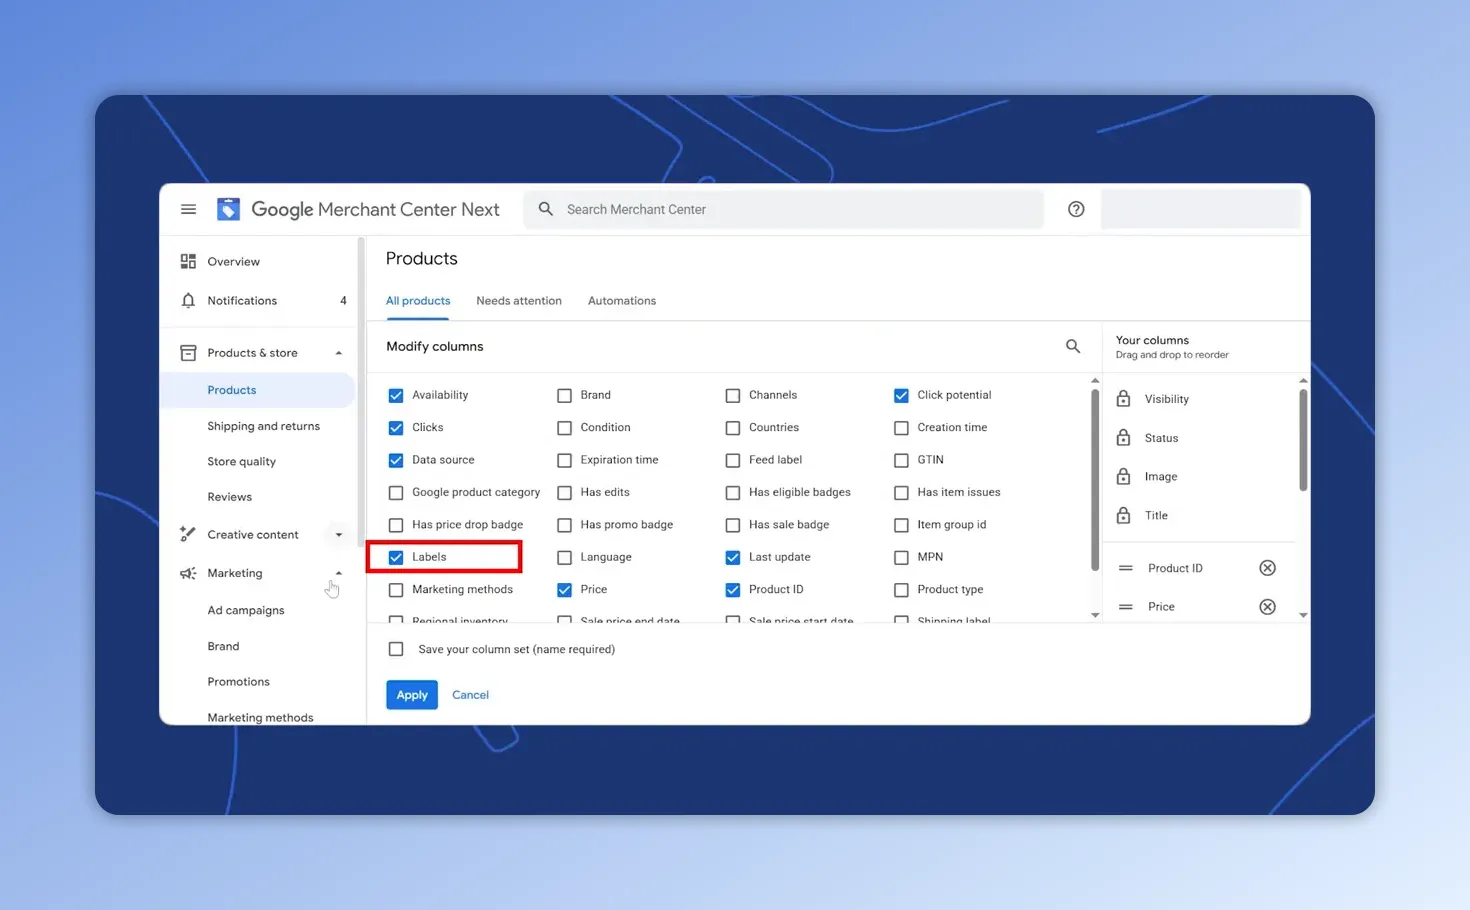Search columns using the Modify columns magnifier
This screenshot has width=1470, height=910.
pos(1073,346)
